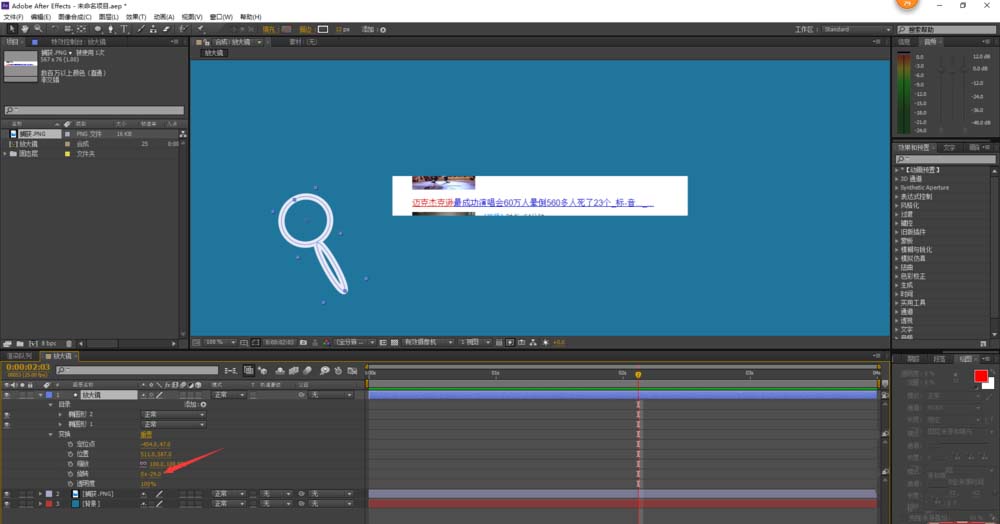
Task: Click the toolbar stroke color swatch
Action: (323, 29)
